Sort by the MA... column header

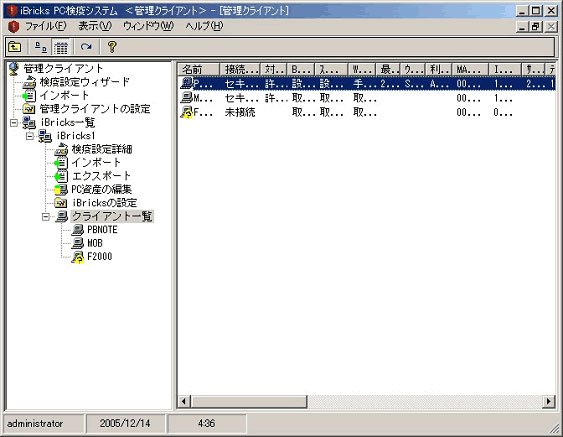[x=470, y=69]
